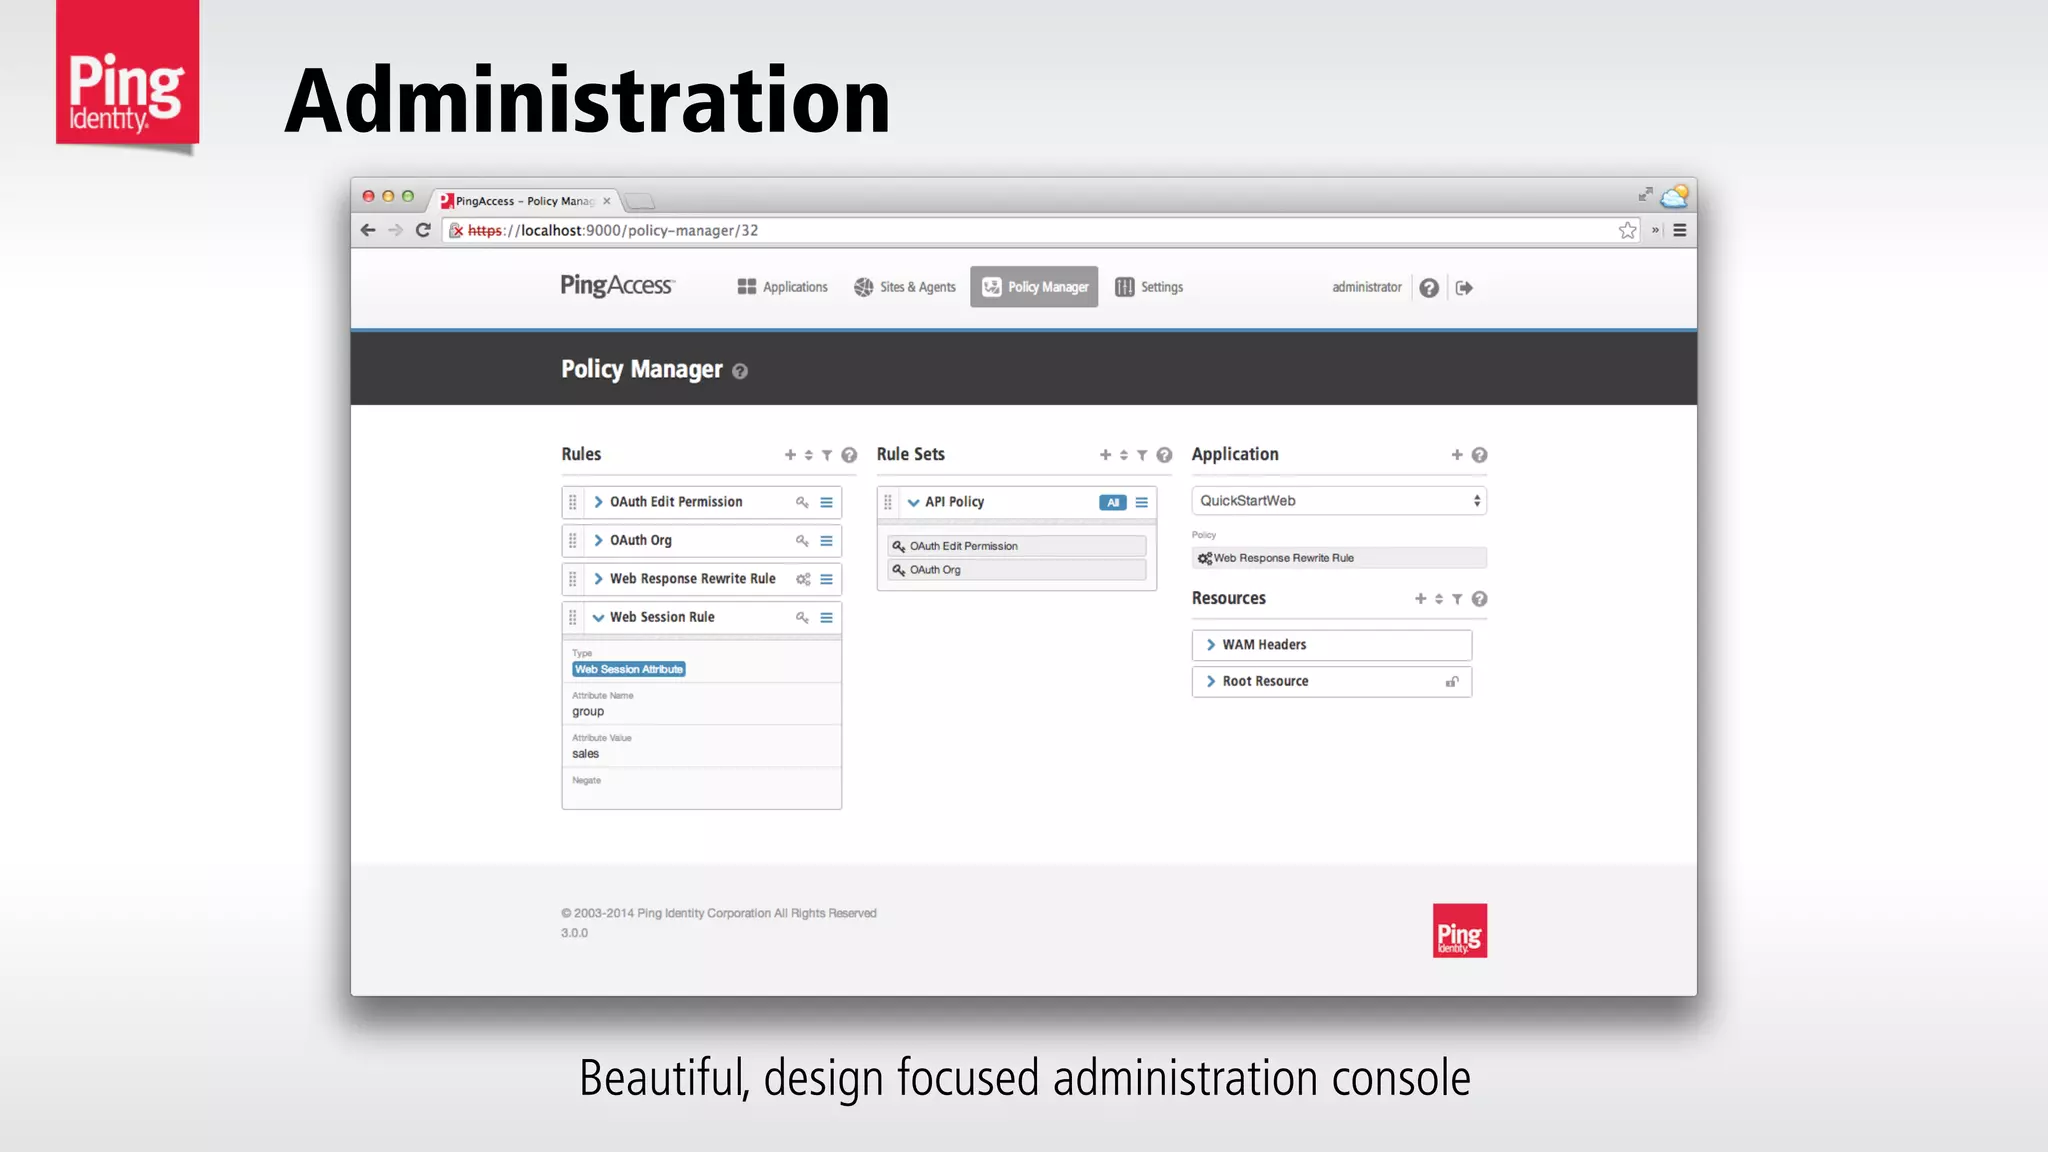Expand the OAuth Org rule
Image resolution: width=2048 pixels, height=1152 pixels.
click(x=598, y=540)
